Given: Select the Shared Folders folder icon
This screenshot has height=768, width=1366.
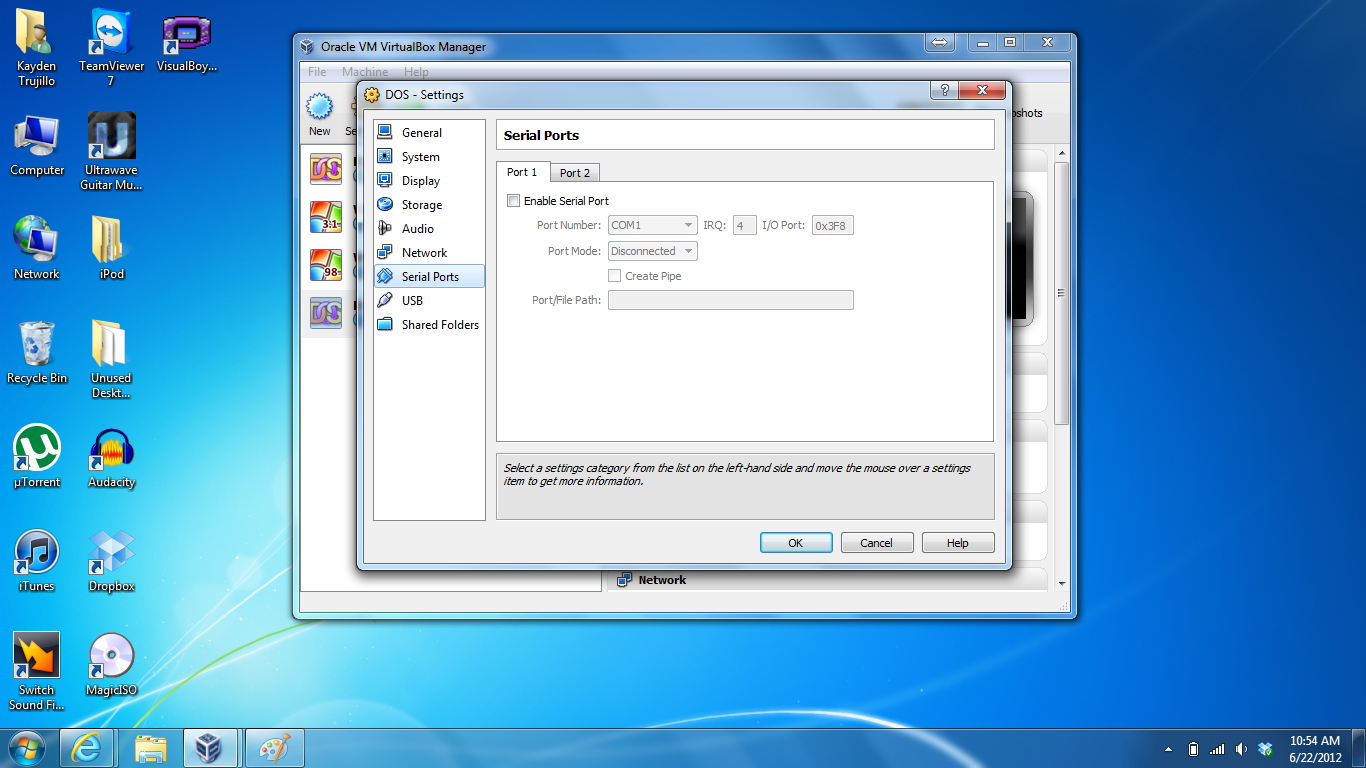Looking at the screenshot, I should [384, 324].
